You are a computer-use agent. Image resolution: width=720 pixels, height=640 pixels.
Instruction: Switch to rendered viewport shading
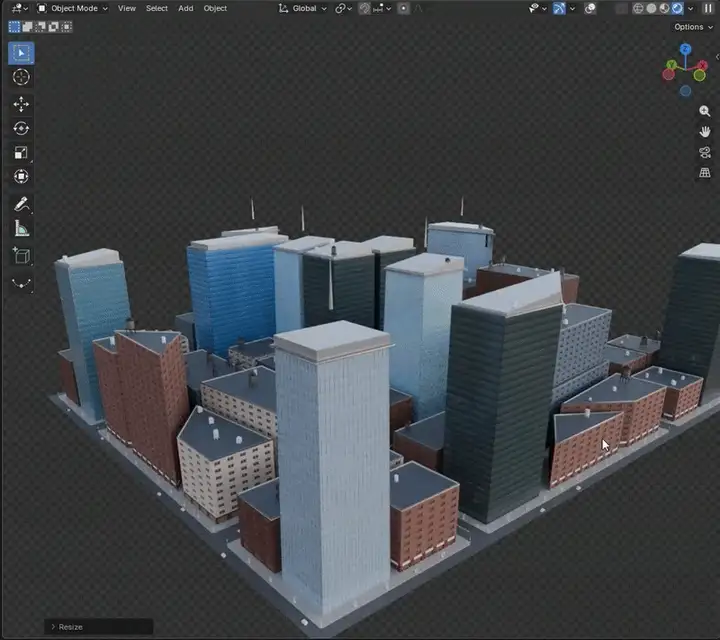tap(677, 8)
